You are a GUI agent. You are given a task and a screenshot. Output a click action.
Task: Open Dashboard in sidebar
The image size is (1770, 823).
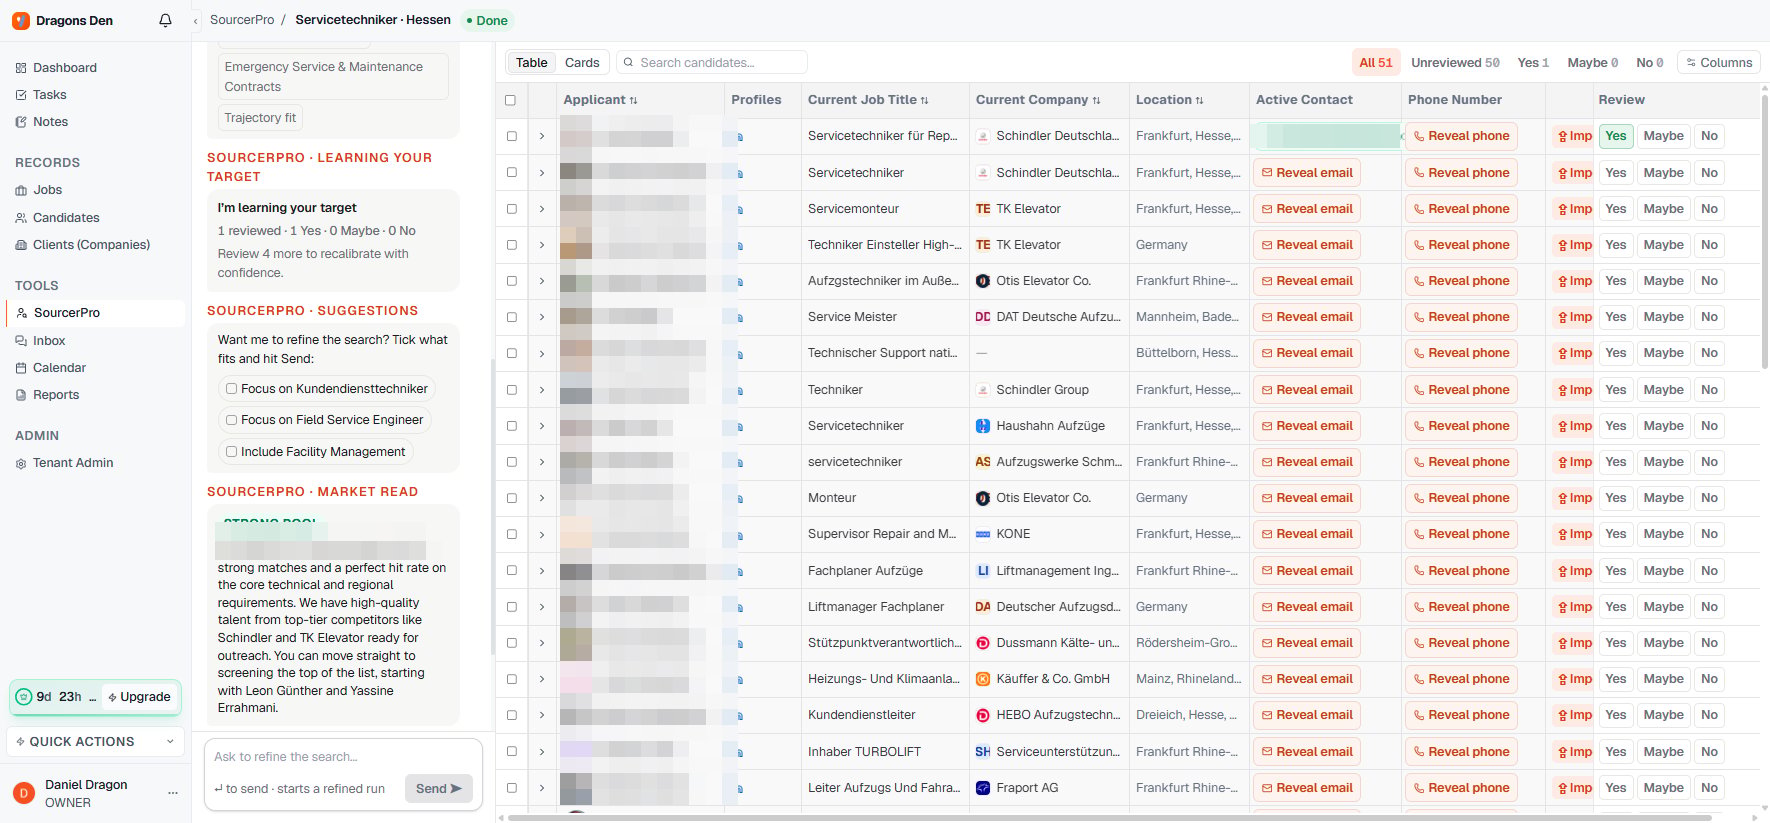click(x=65, y=68)
